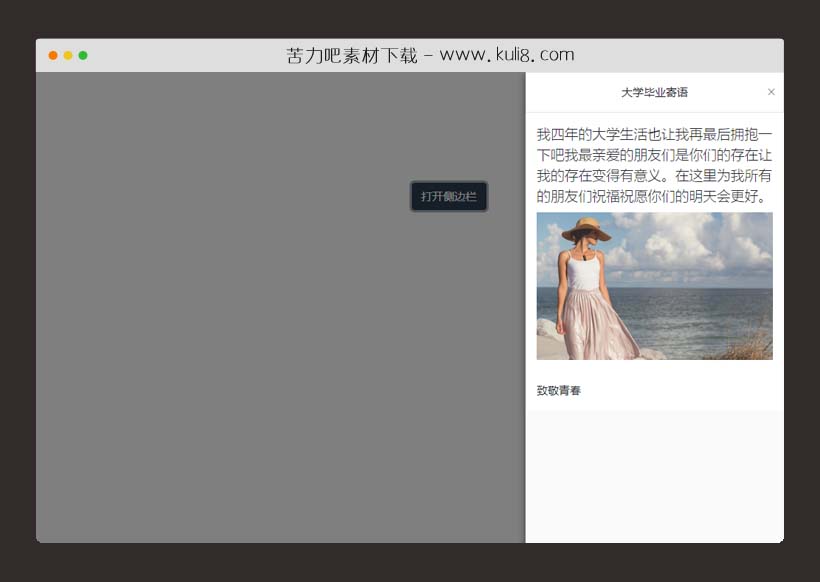Click the yellow traffic light window icon
This screenshot has height=582, width=820.
click(x=68, y=55)
